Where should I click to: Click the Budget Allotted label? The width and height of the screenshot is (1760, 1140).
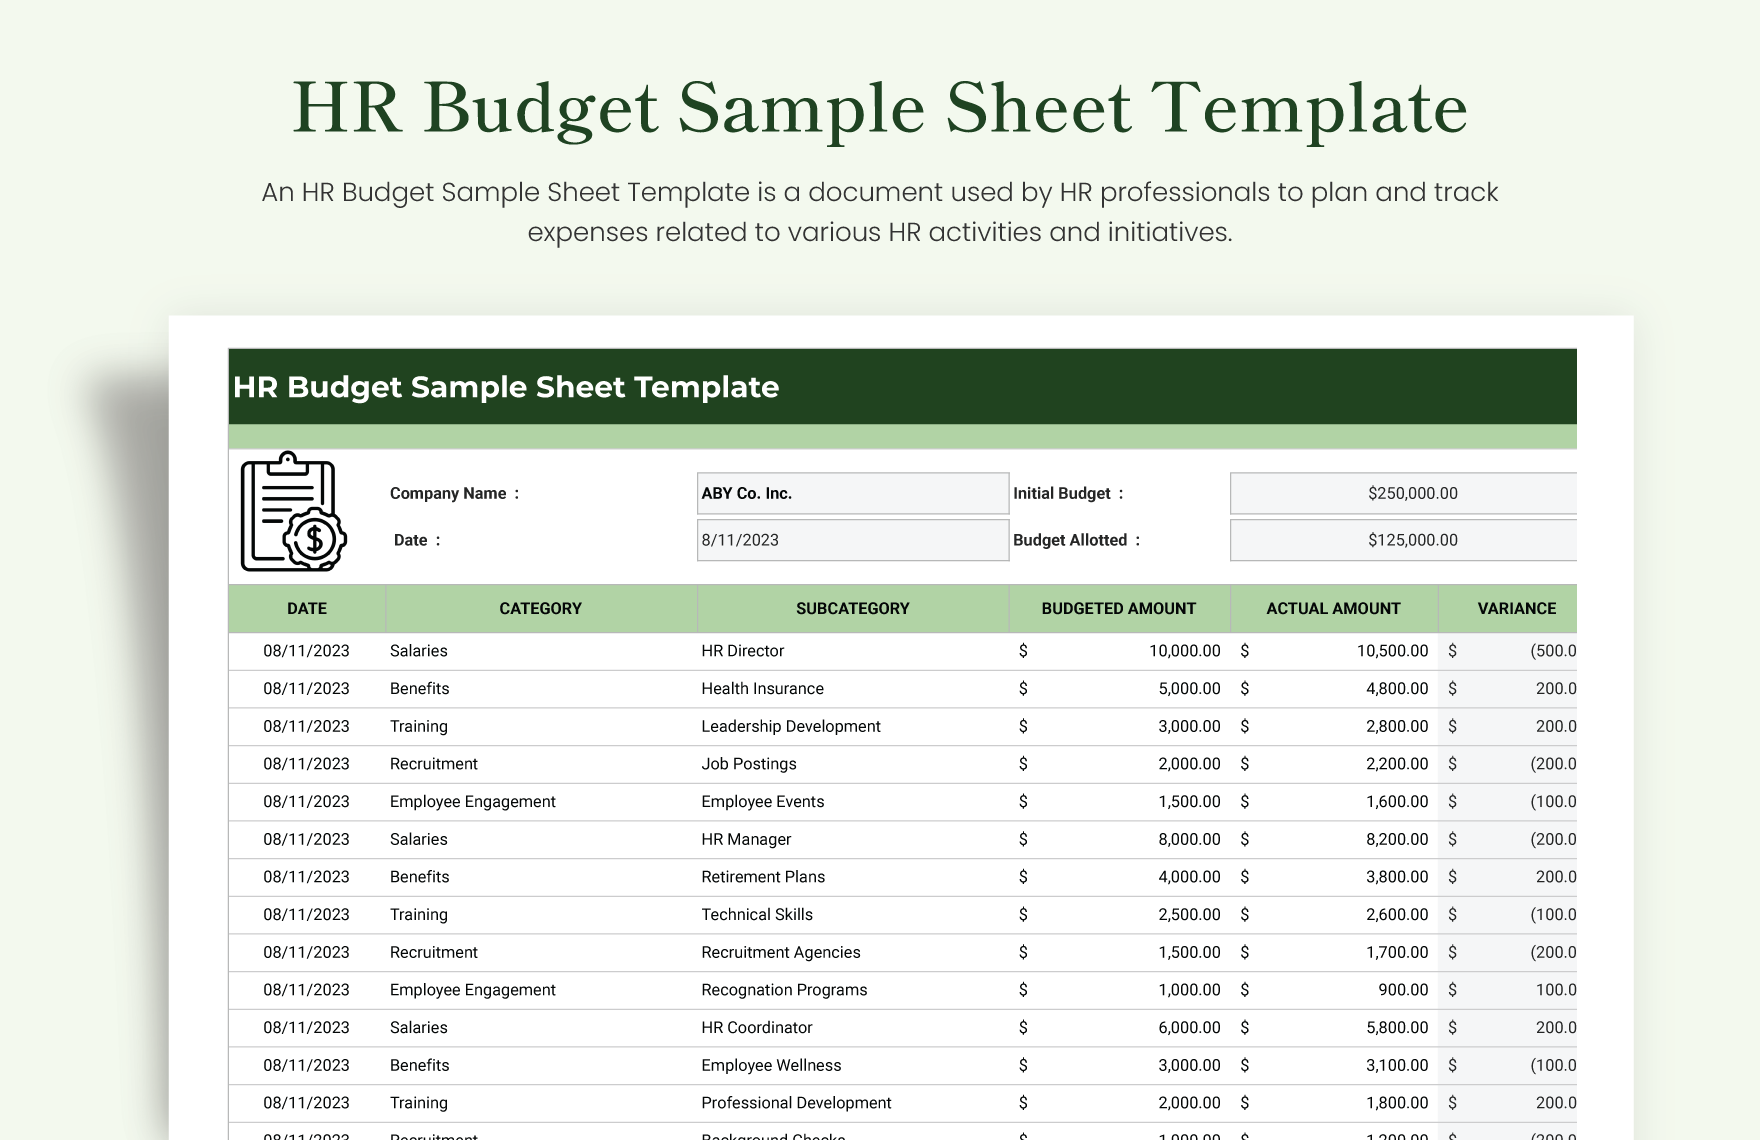[x=1077, y=540]
